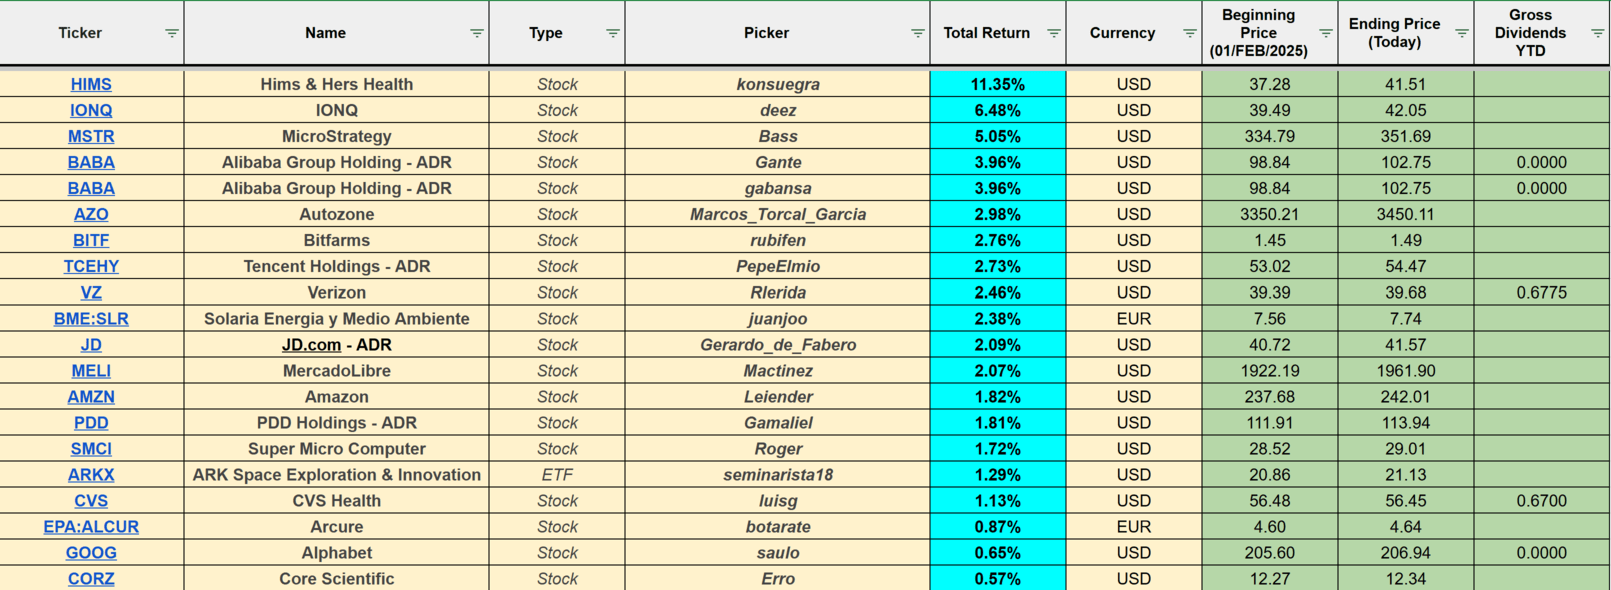
Task: Open the Currency column filter icon
Action: click(1190, 33)
